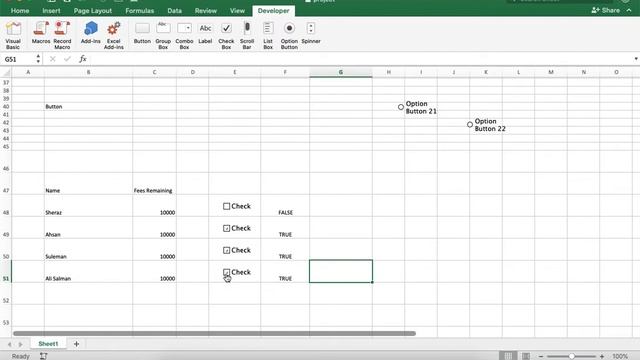This screenshot has width=640, height=360.
Task: Insert a Group Box control
Action: [163, 35]
